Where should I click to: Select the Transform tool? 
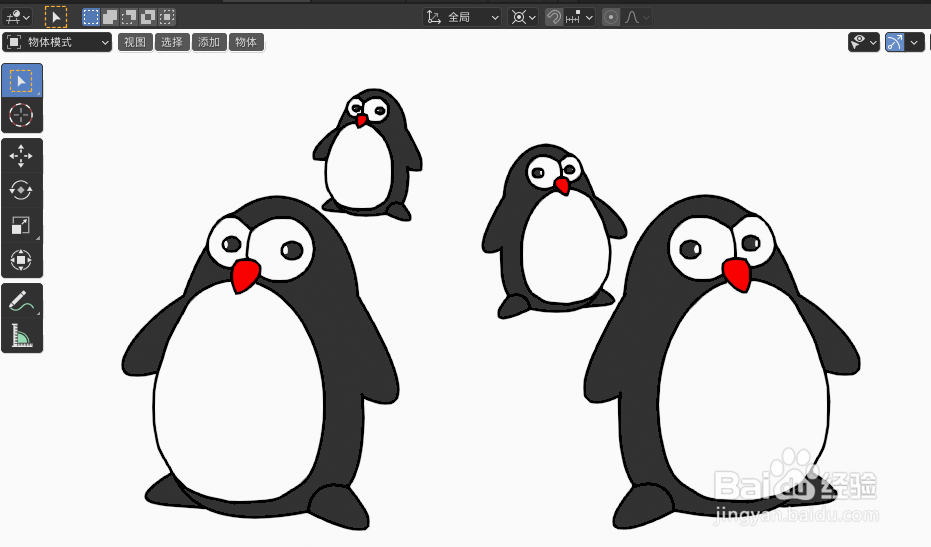coord(21,260)
